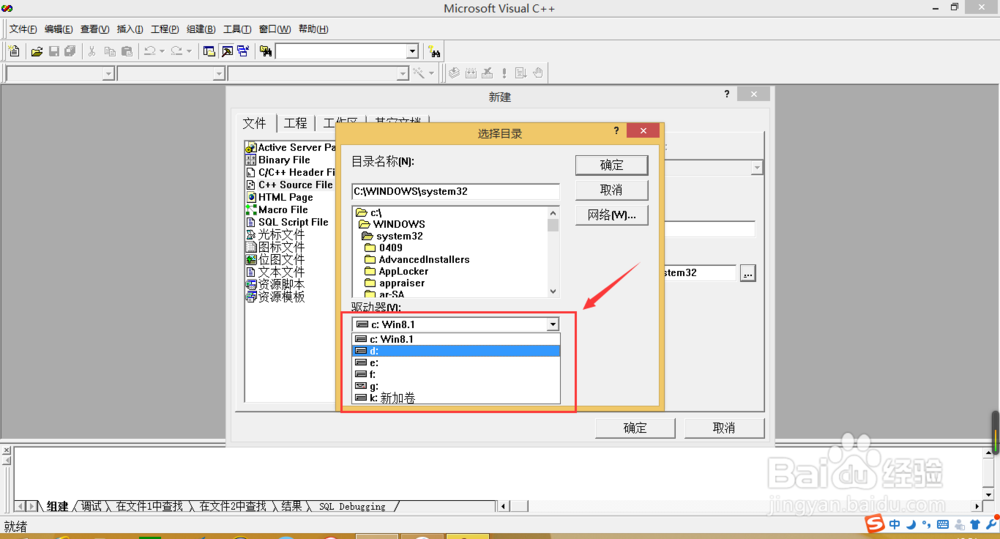Open the WizardBar actions dropdown arrow
The width and height of the screenshot is (1000, 539).
tap(431, 73)
